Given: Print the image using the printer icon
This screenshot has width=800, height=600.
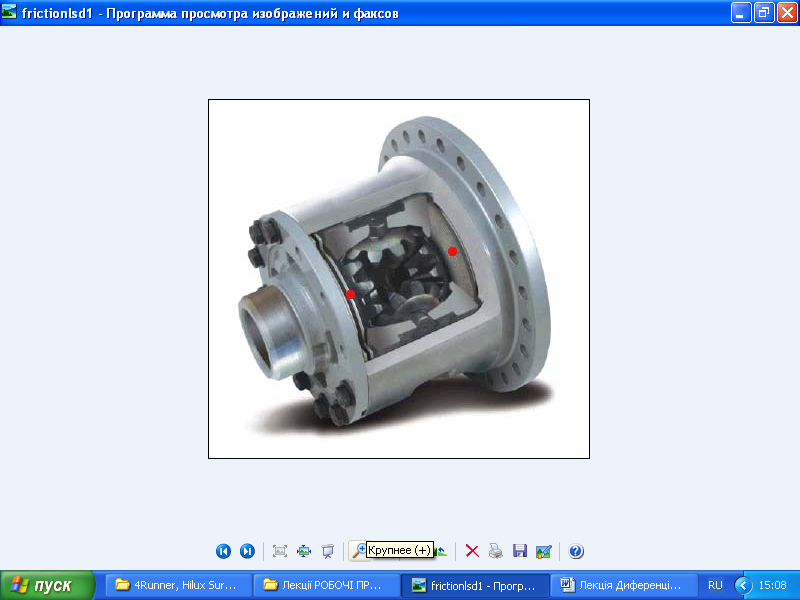Looking at the screenshot, I should pos(496,551).
